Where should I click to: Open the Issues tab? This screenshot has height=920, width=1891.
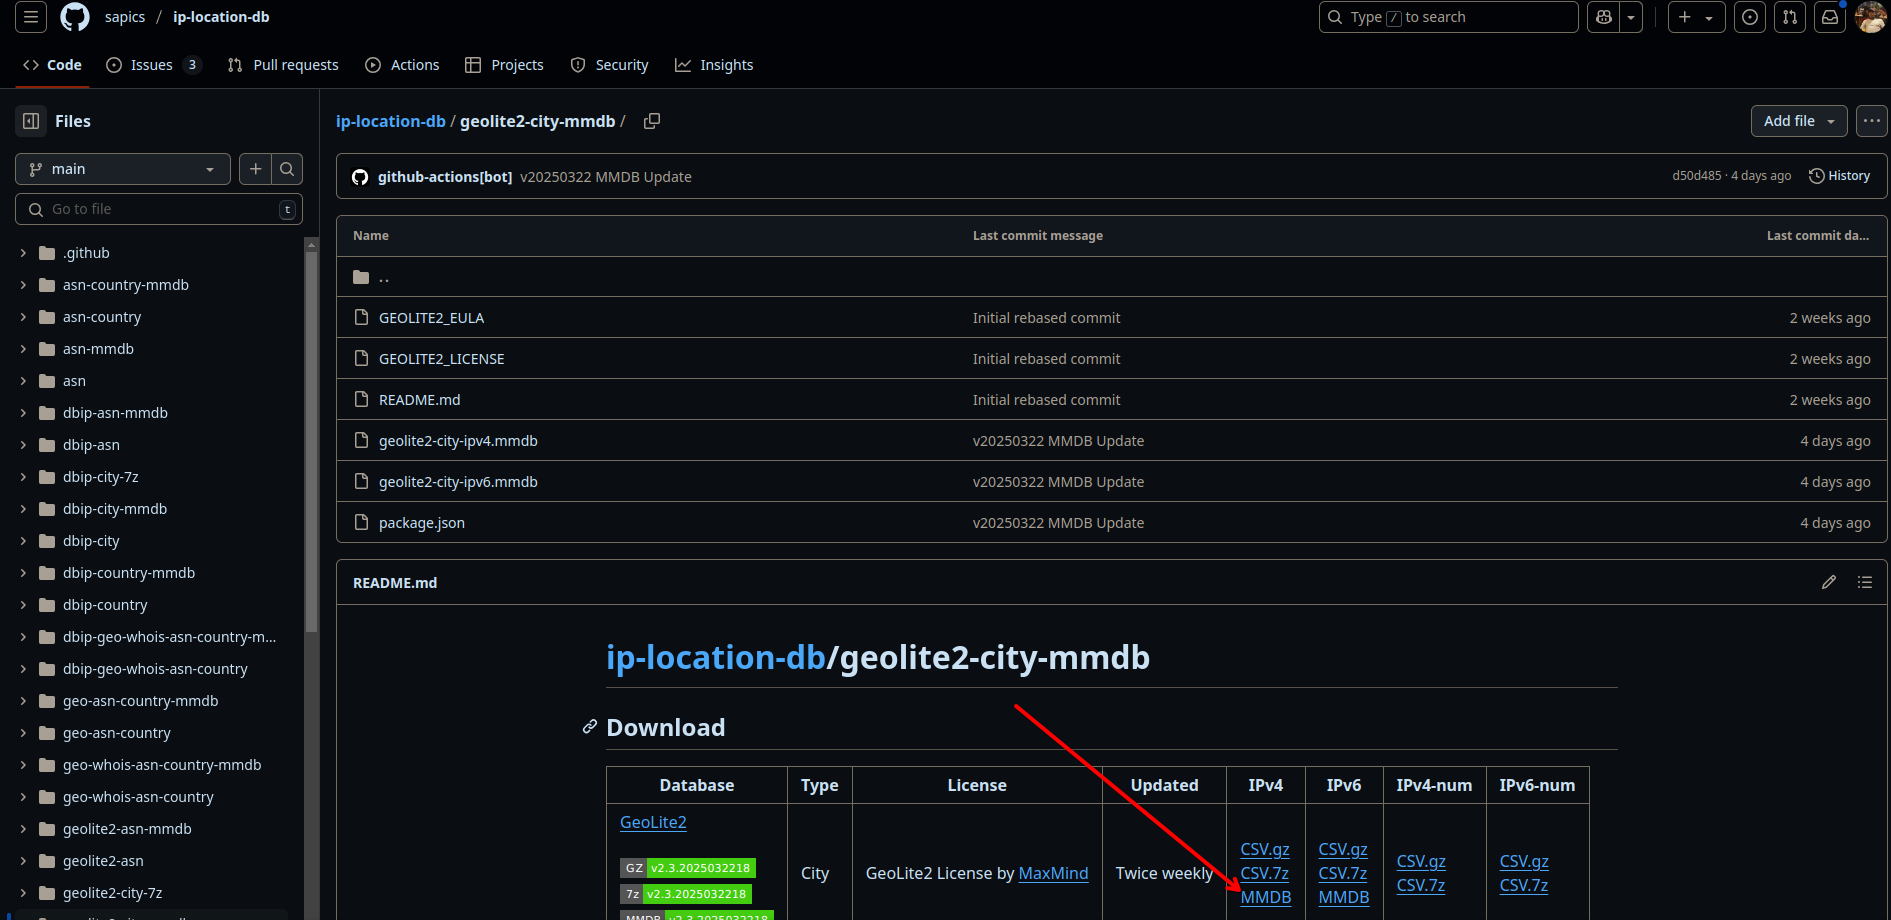tap(152, 65)
